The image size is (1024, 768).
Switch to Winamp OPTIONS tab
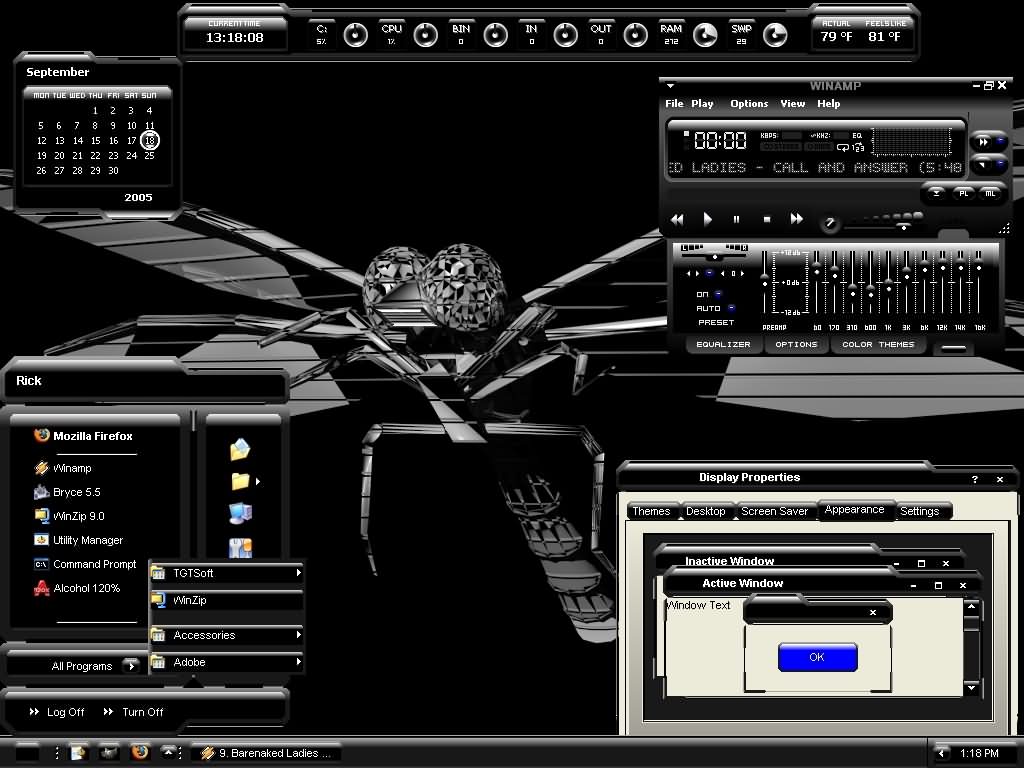(x=796, y=344)
